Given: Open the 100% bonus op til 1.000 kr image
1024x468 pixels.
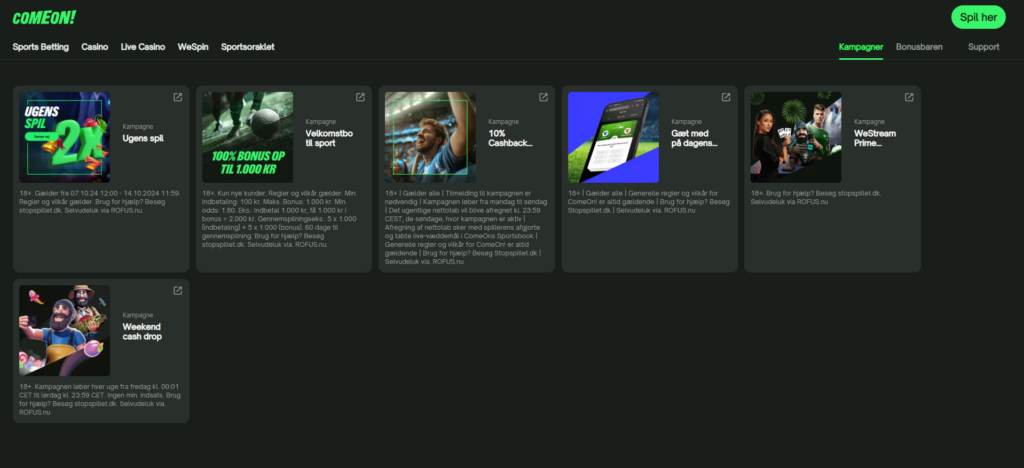Looking at the screenshot, I should 248,137.
